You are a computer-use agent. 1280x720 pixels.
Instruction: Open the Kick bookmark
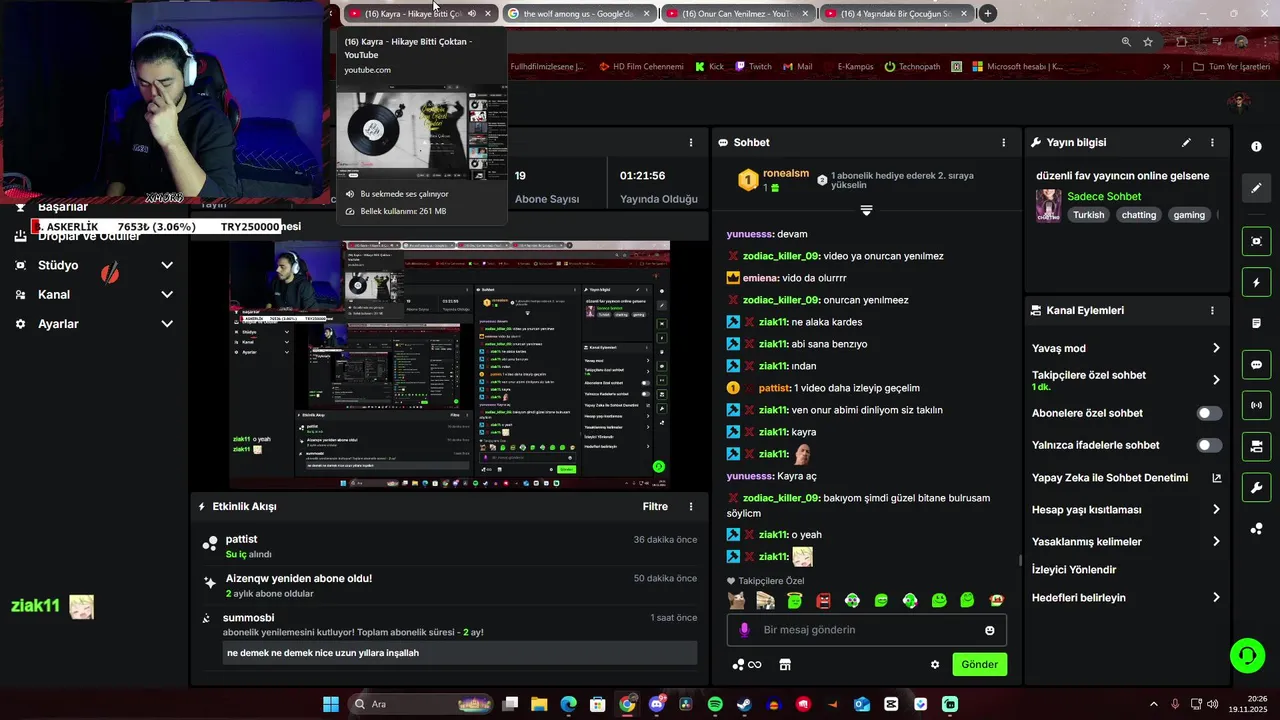tap(707, 67)
